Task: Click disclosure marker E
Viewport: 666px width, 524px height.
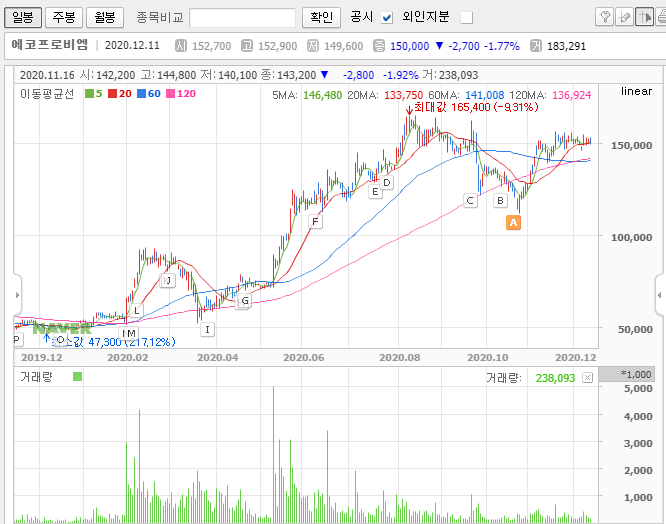Action: tap(375, 192)
